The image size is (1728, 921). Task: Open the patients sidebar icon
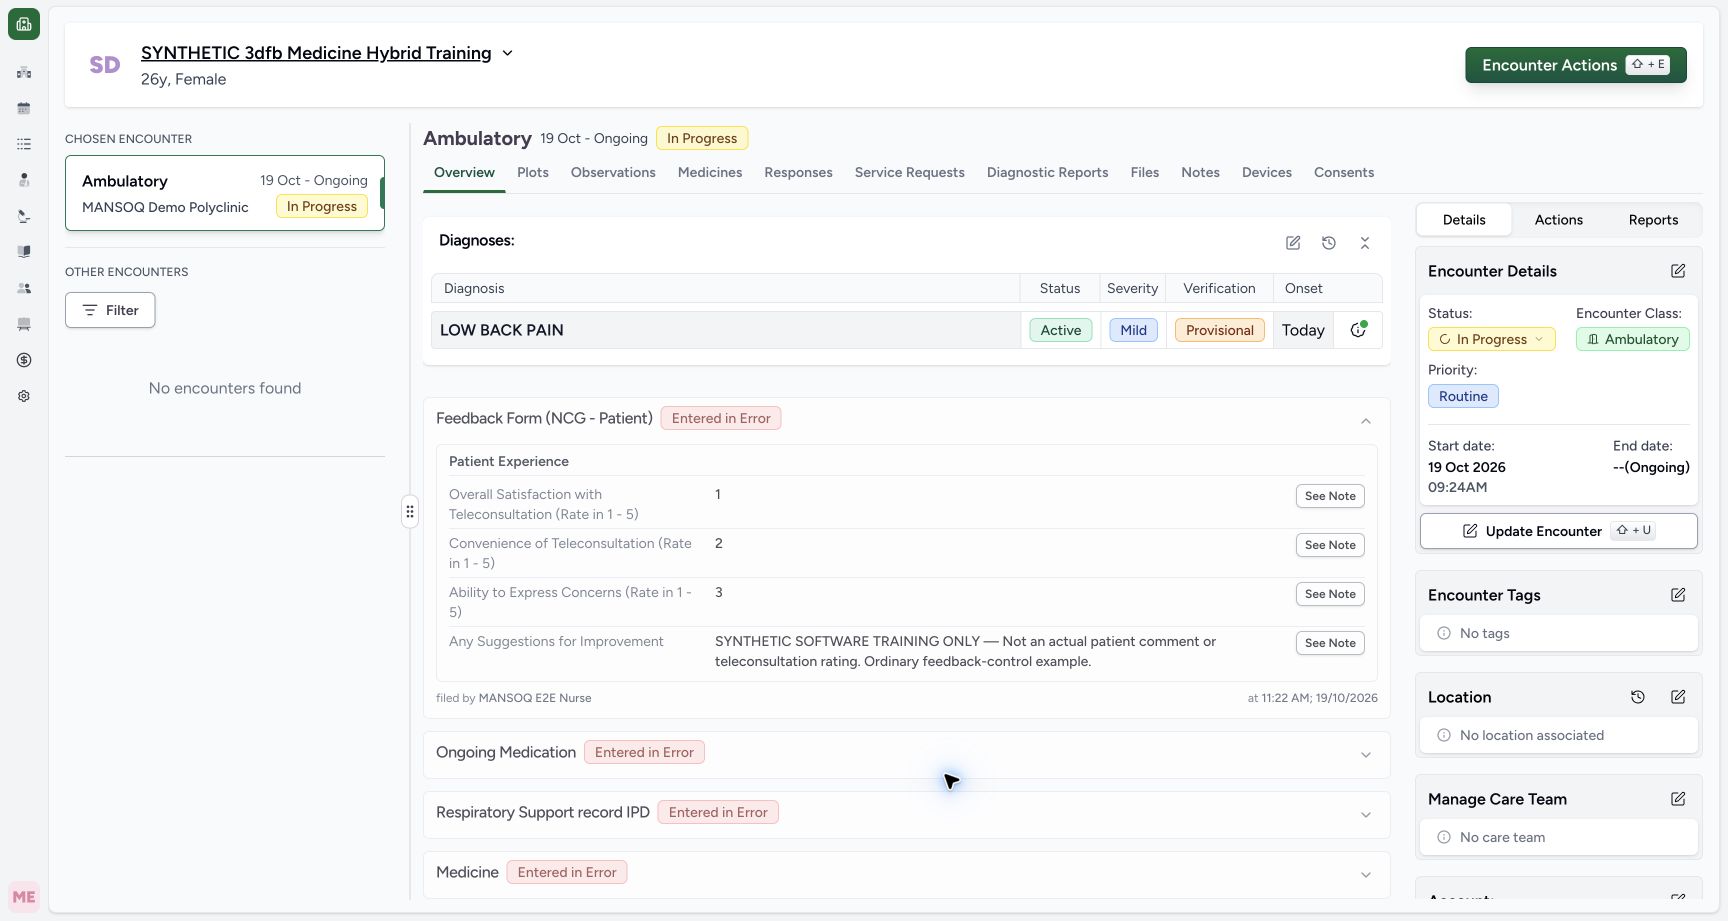pos(24,180)
